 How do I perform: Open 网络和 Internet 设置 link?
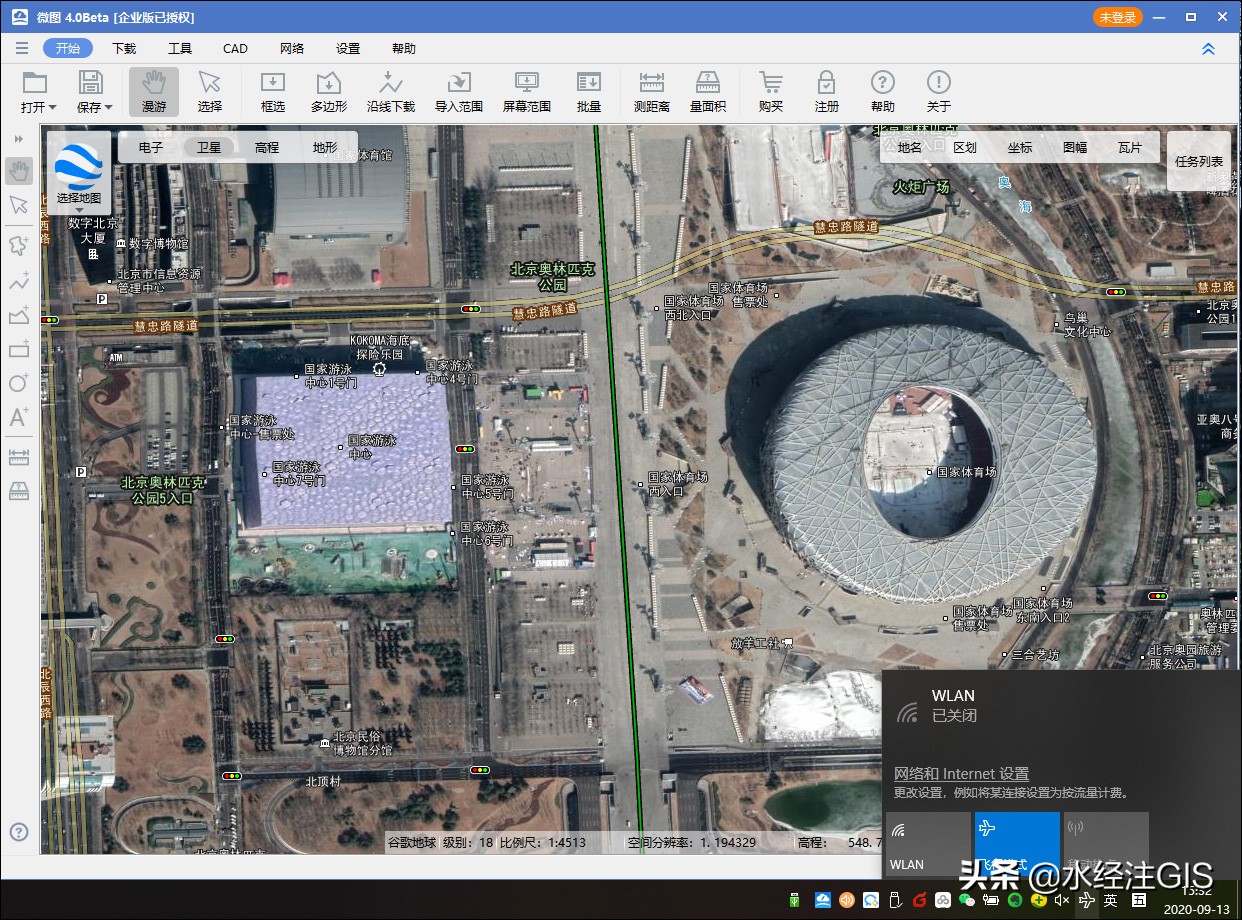point(960,773)
